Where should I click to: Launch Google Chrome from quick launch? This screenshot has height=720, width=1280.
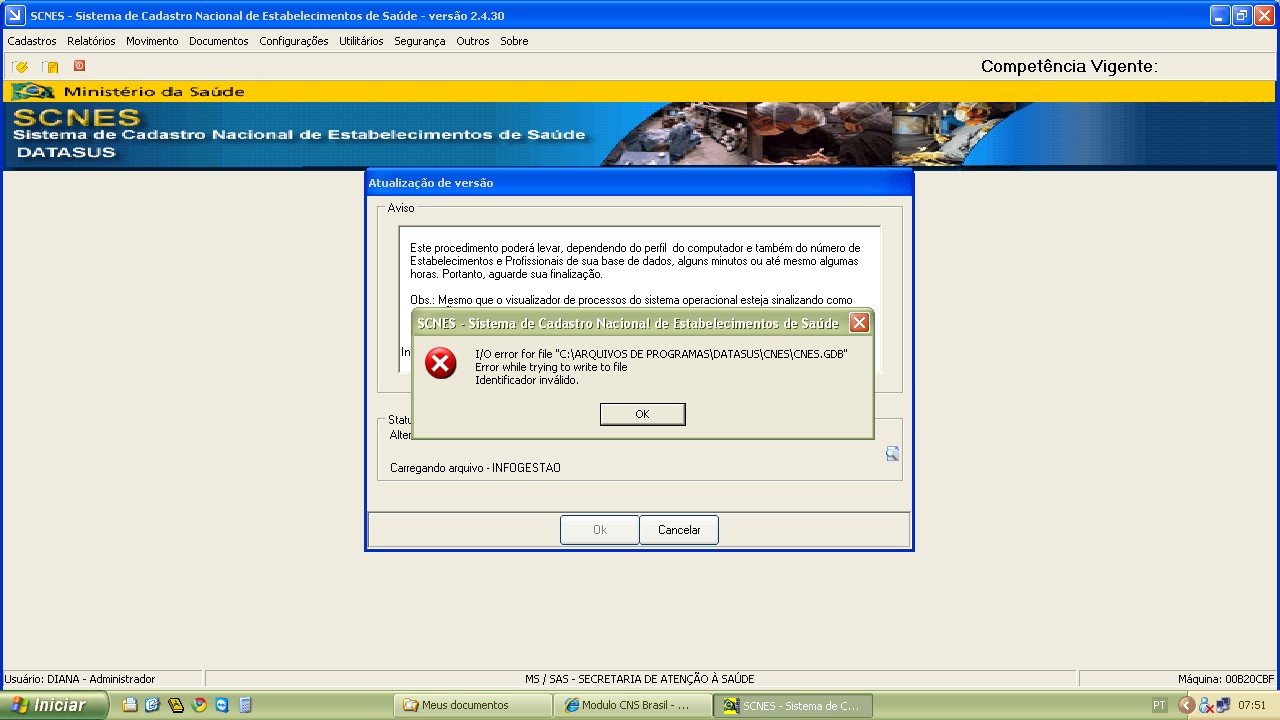(x=199, y=705)
